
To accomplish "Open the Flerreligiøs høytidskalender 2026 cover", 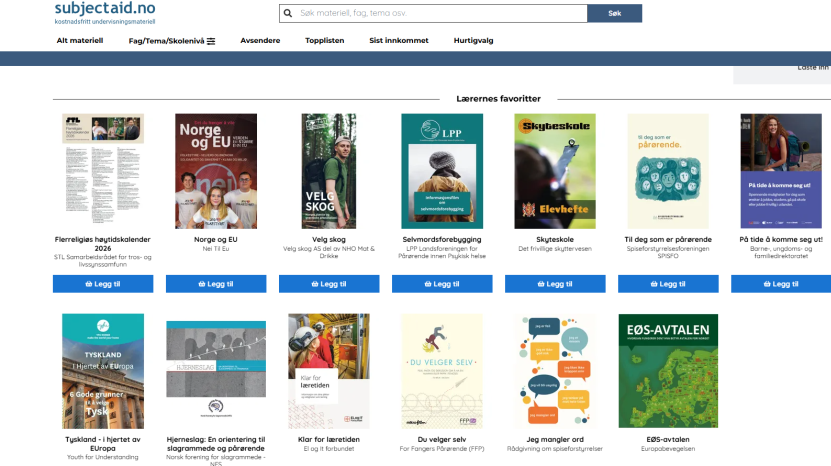I will coord(102,170).
